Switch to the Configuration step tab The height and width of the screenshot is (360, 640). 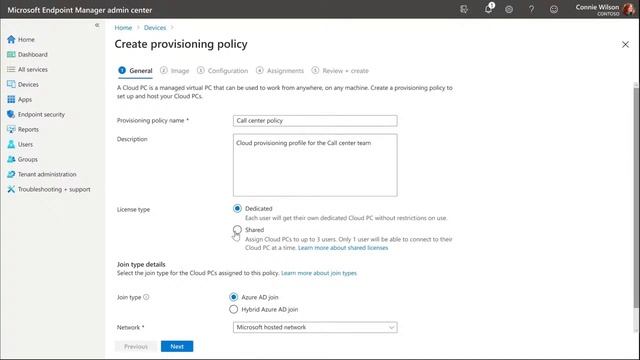[222, 71]
